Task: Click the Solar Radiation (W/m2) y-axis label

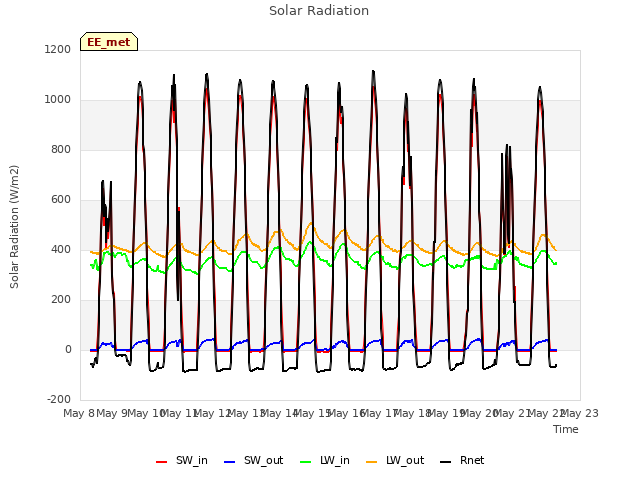Action: pos(14,227)
